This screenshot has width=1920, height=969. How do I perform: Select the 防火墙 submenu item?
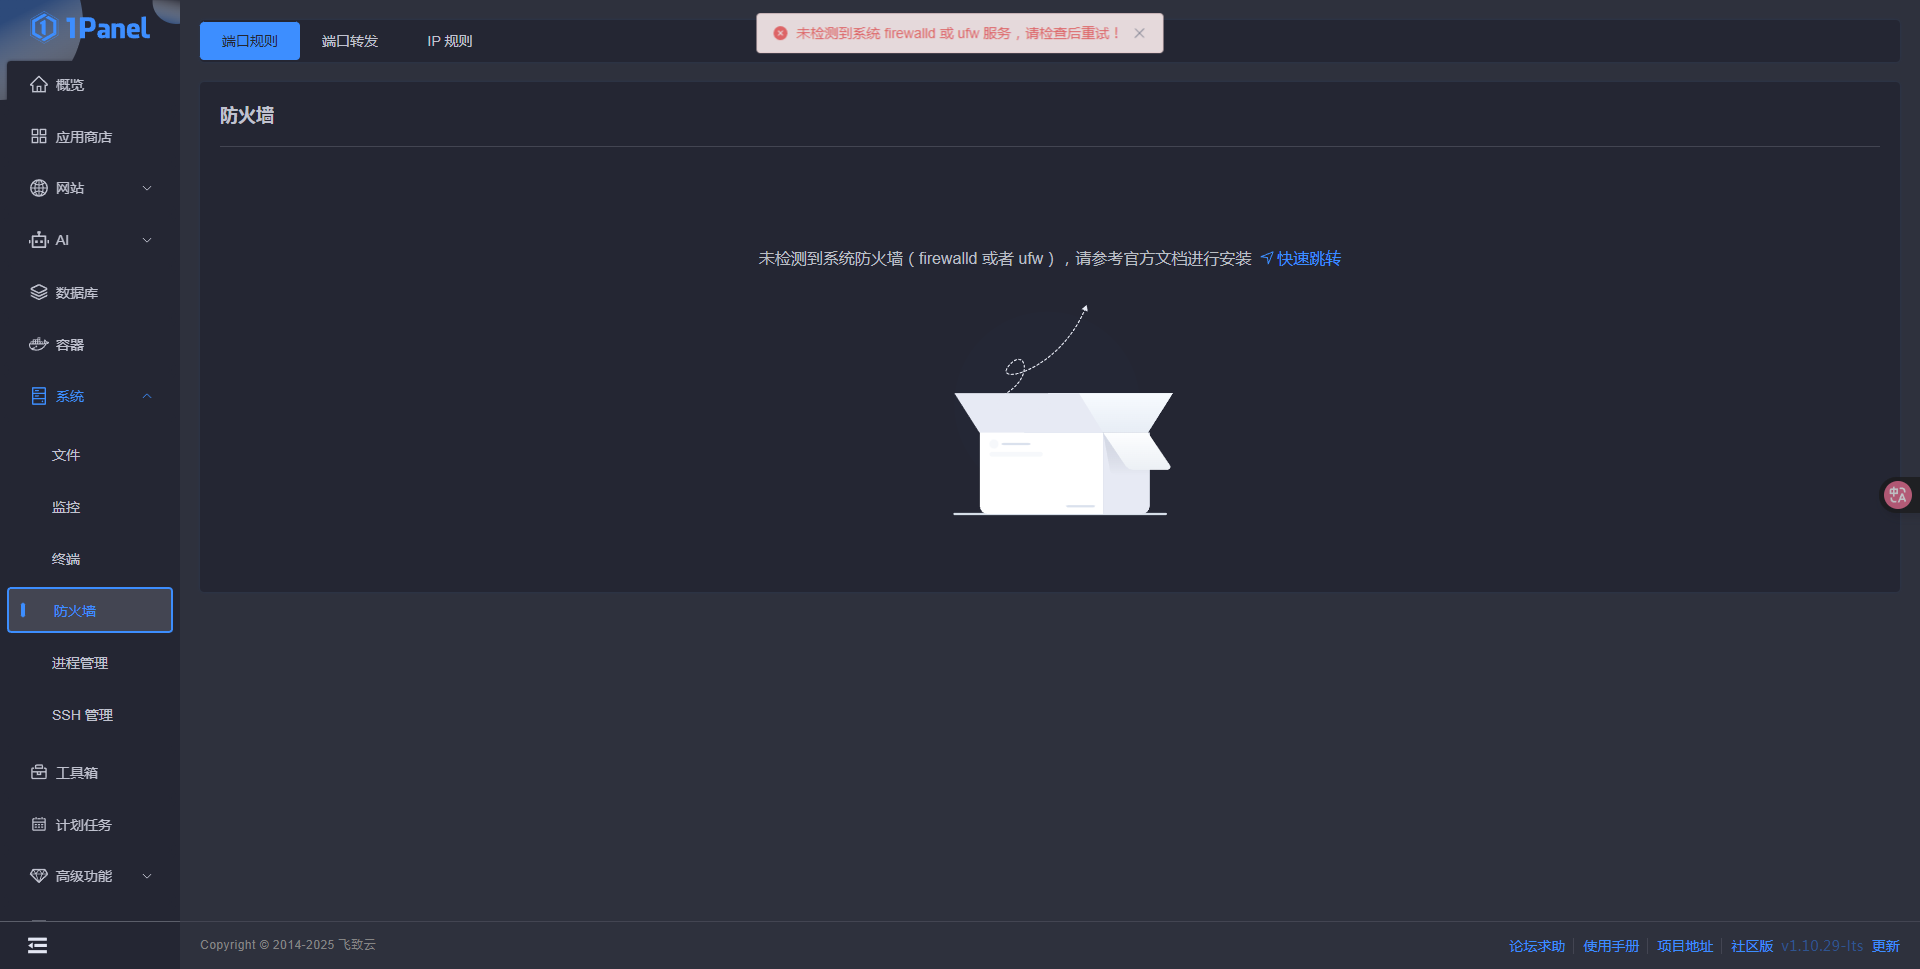point(90,610)
